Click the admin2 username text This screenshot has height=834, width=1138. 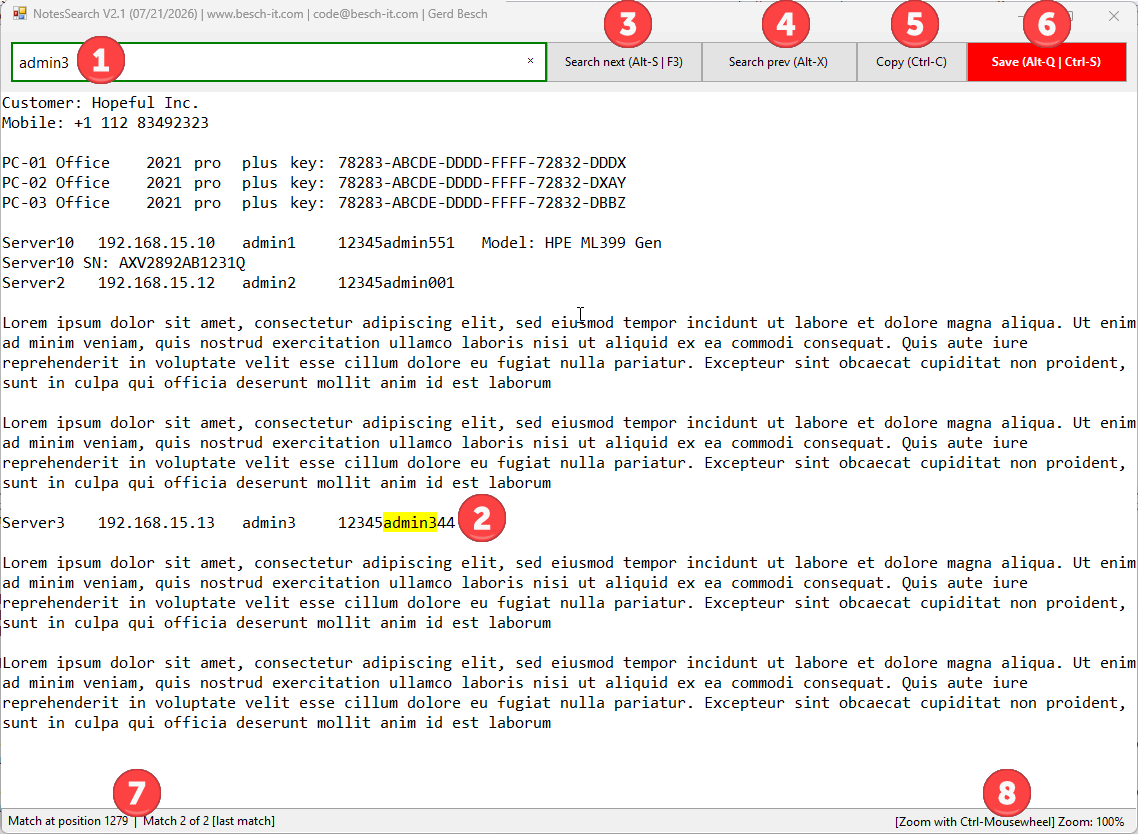tap(269, 282)
